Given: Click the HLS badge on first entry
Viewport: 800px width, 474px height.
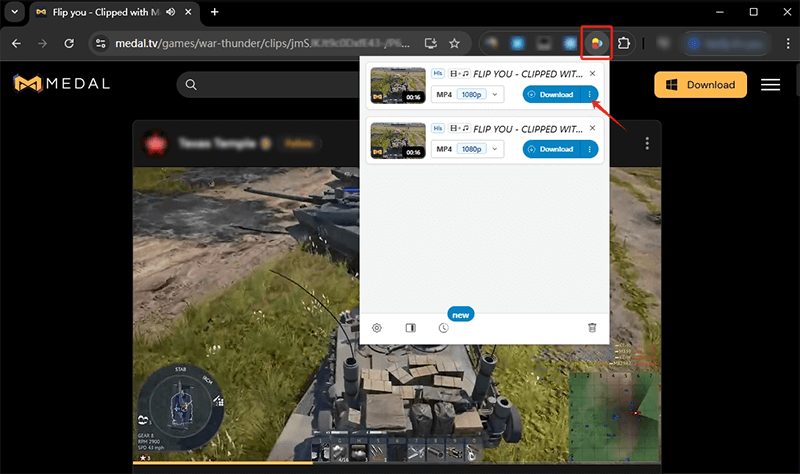Looking at the screenshot, I should [x=438, y=73].
